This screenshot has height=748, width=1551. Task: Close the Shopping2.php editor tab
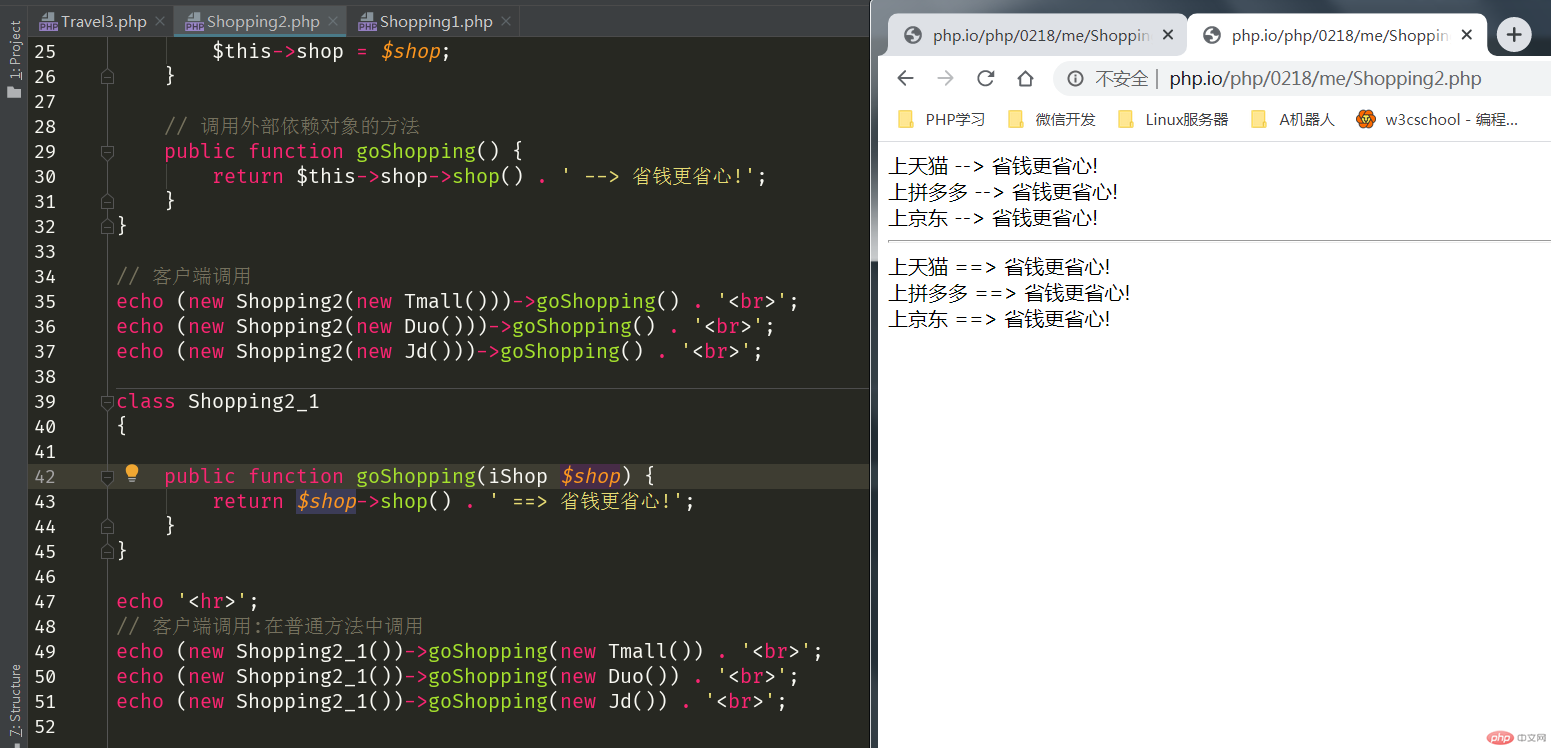click(x=334, y=21)
